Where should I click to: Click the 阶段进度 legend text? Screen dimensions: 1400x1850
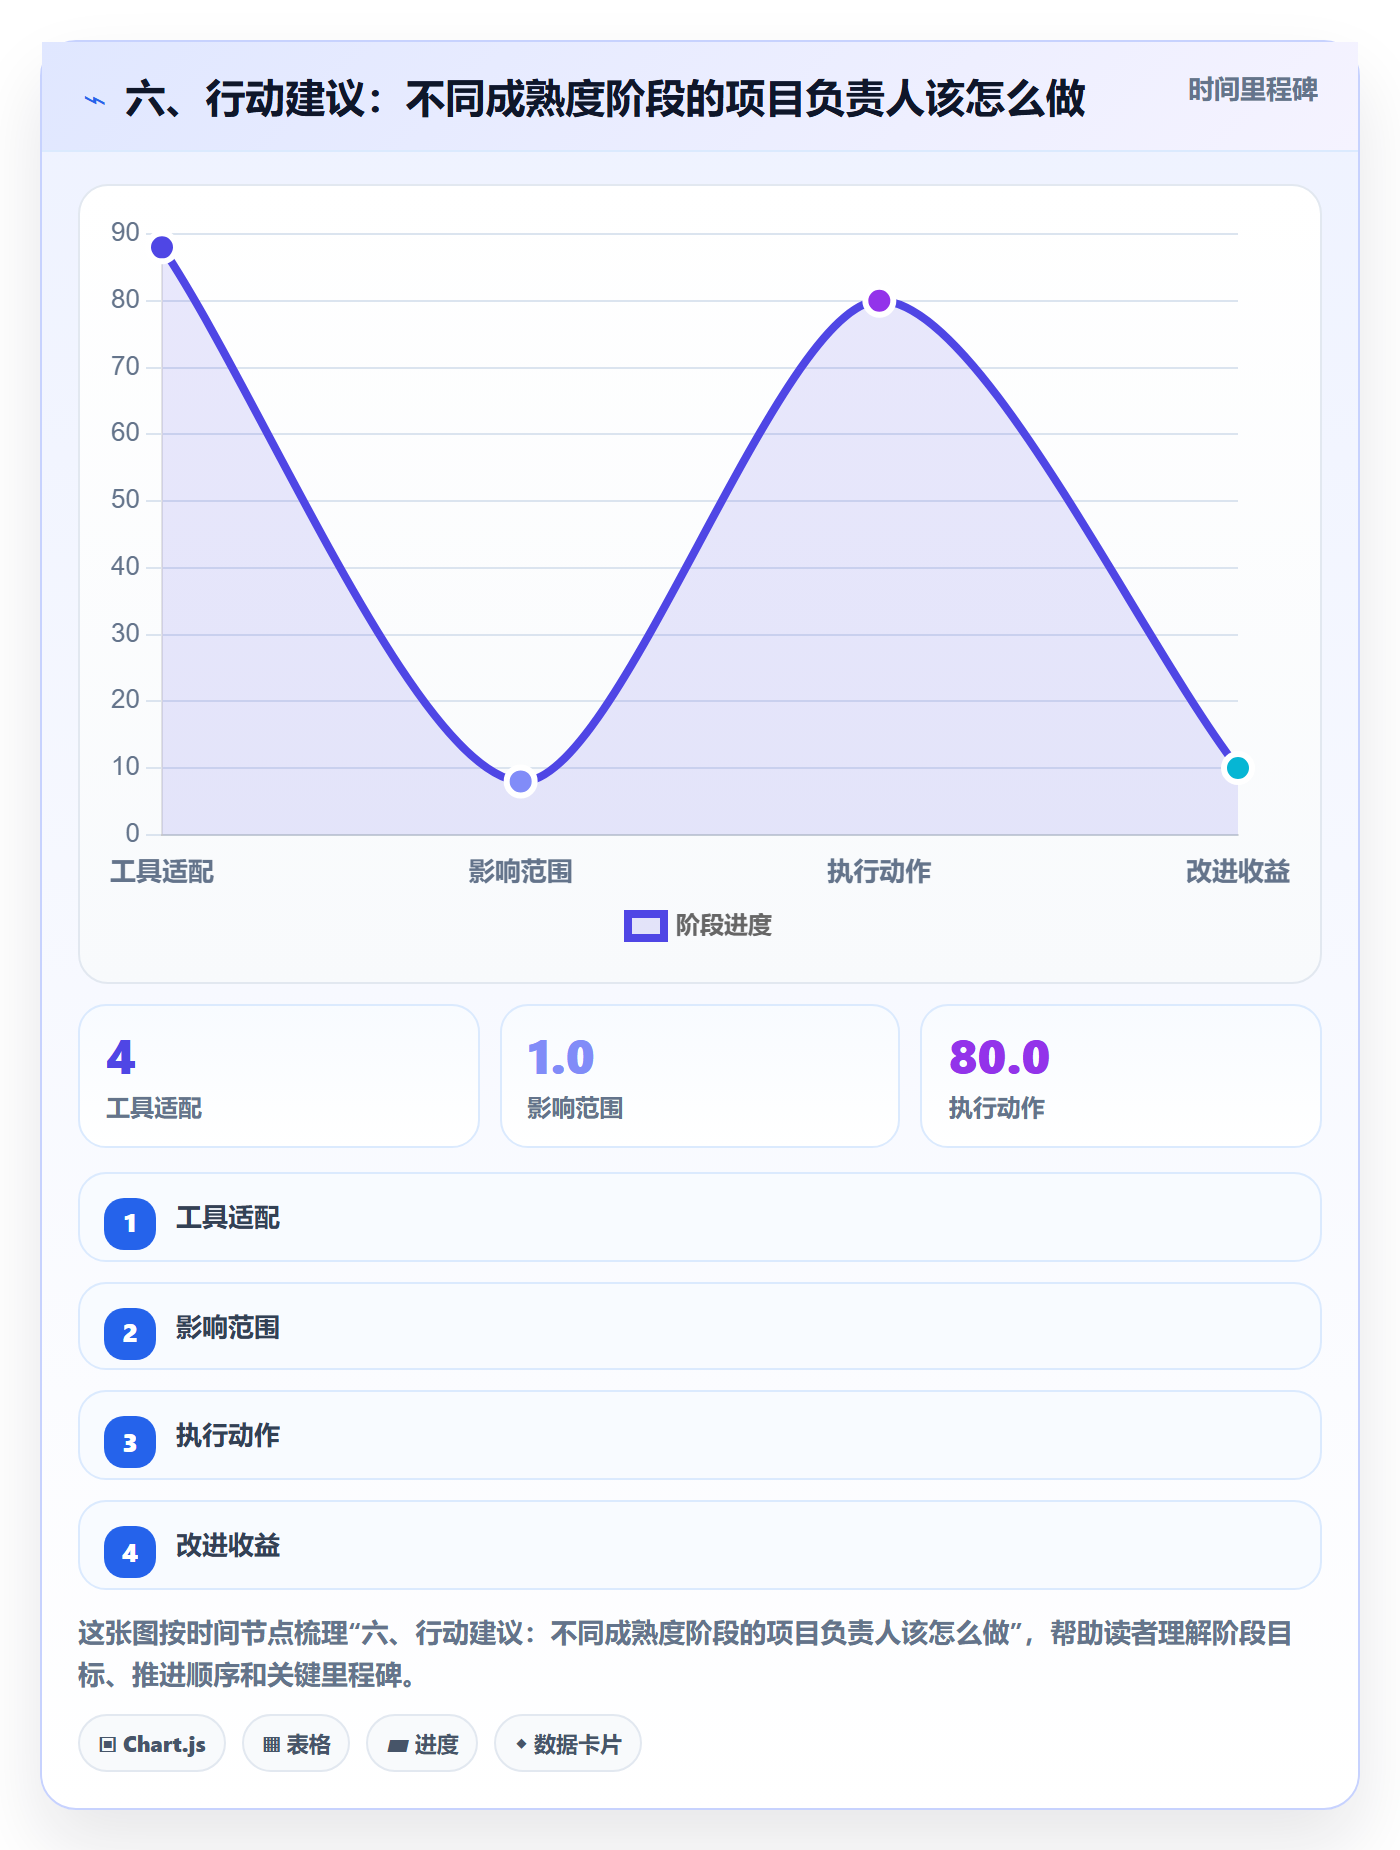(x=724, y=926)
